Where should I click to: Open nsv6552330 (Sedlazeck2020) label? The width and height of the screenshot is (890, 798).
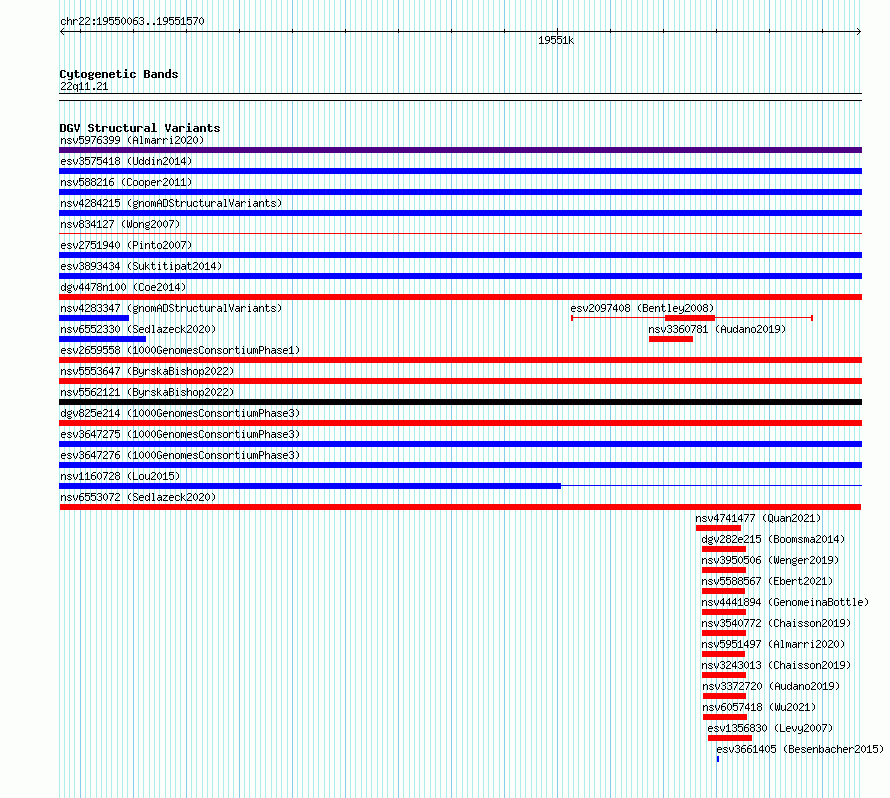click(138, 329)
